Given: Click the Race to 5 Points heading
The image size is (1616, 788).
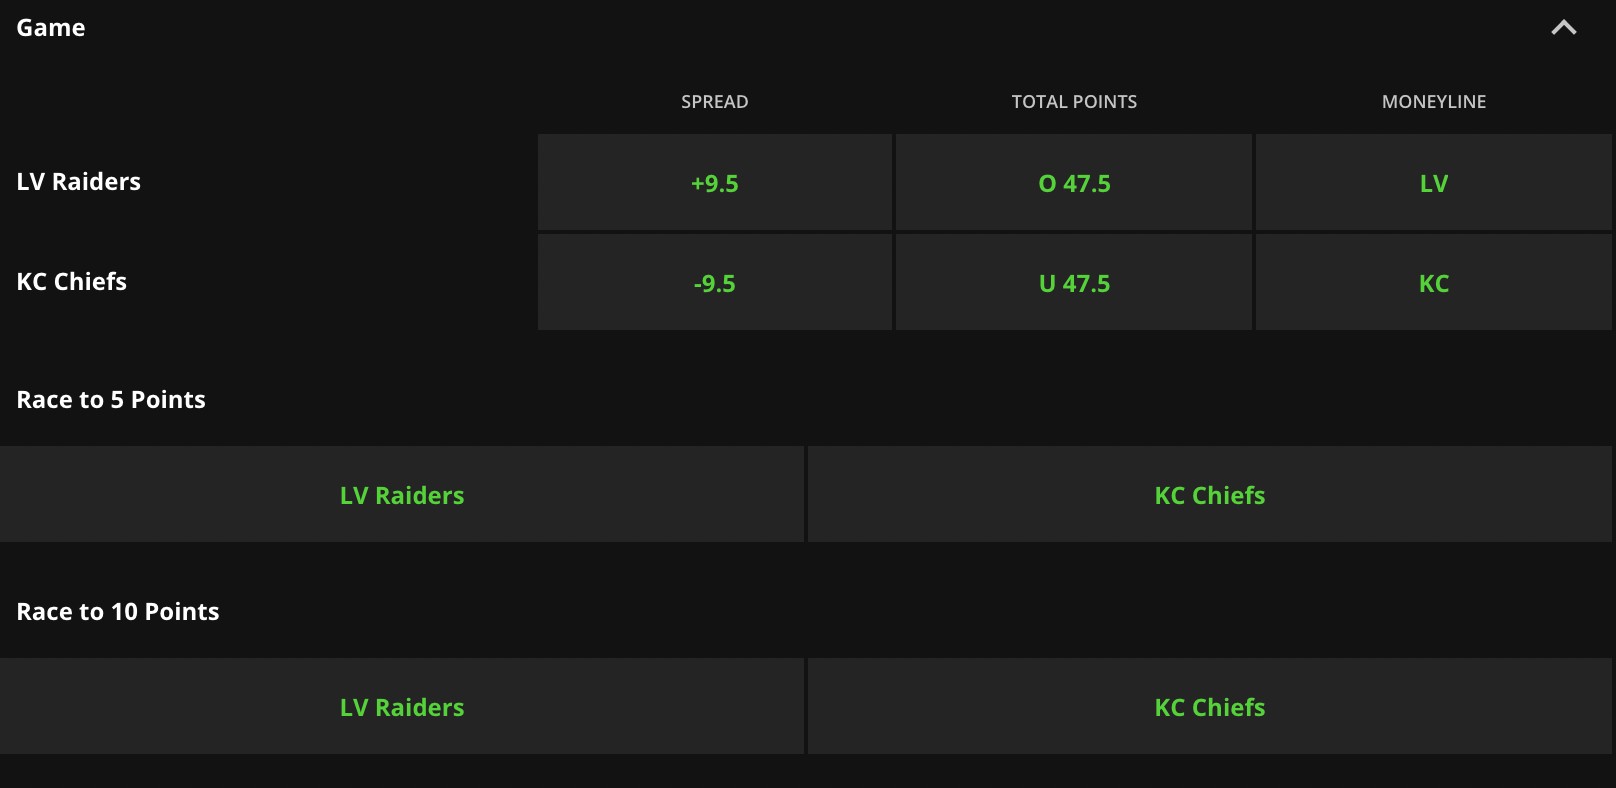Looking at the screenshot, I should click(111, 400).
